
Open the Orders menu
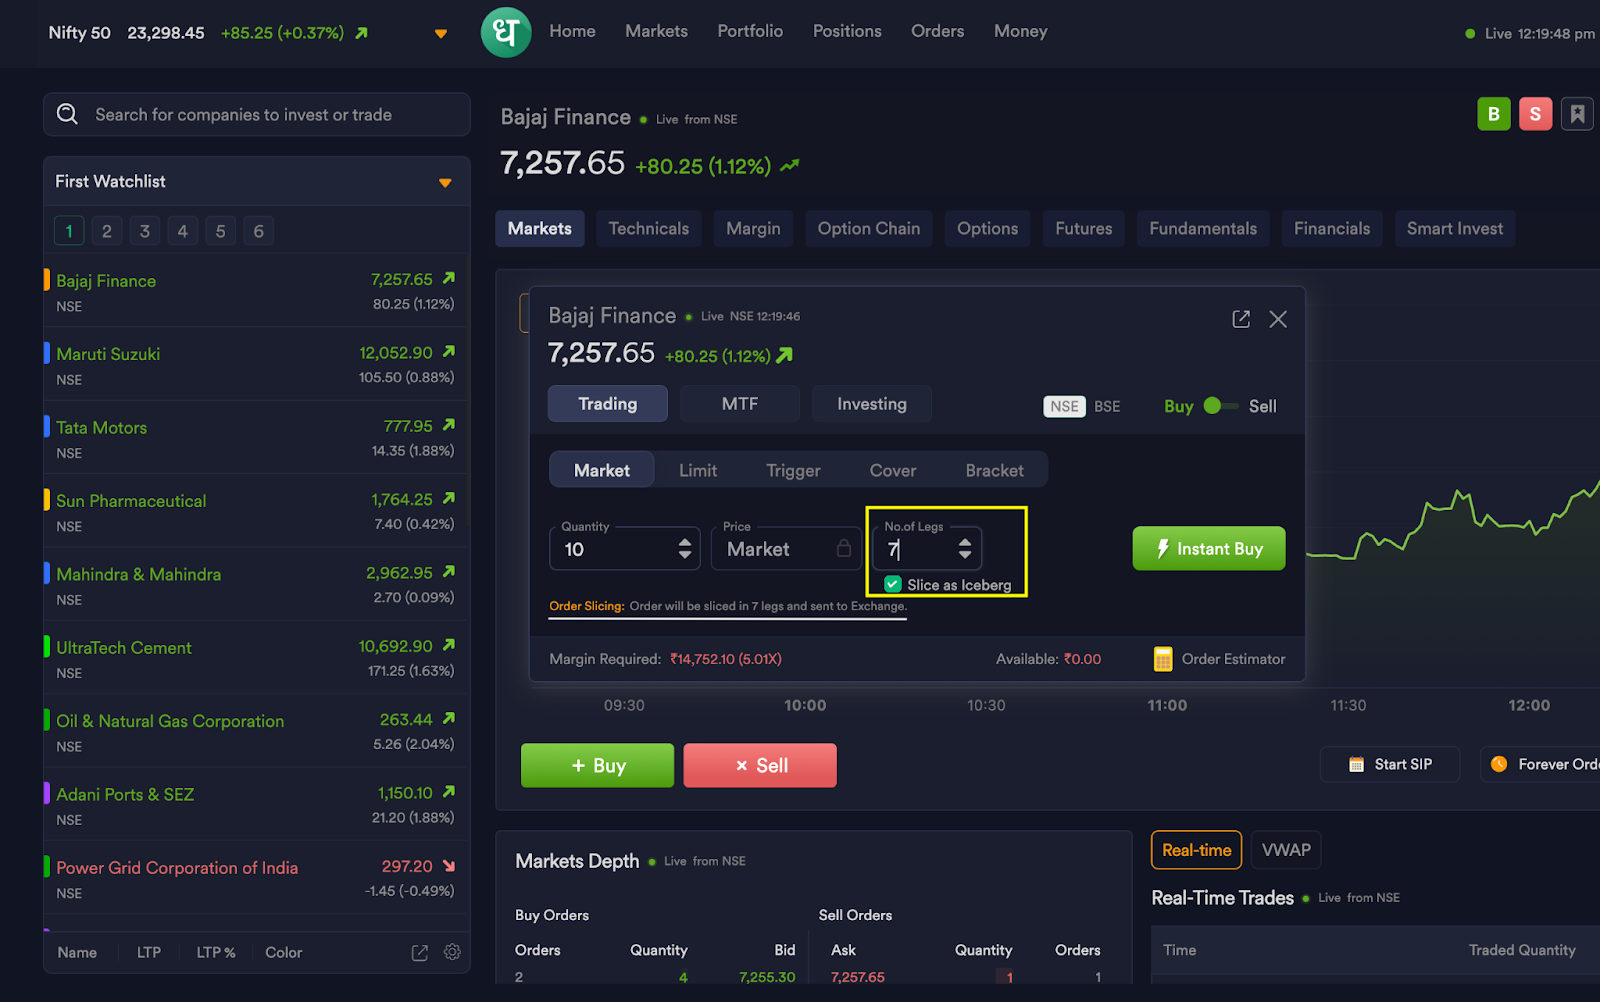pos(937,31)
